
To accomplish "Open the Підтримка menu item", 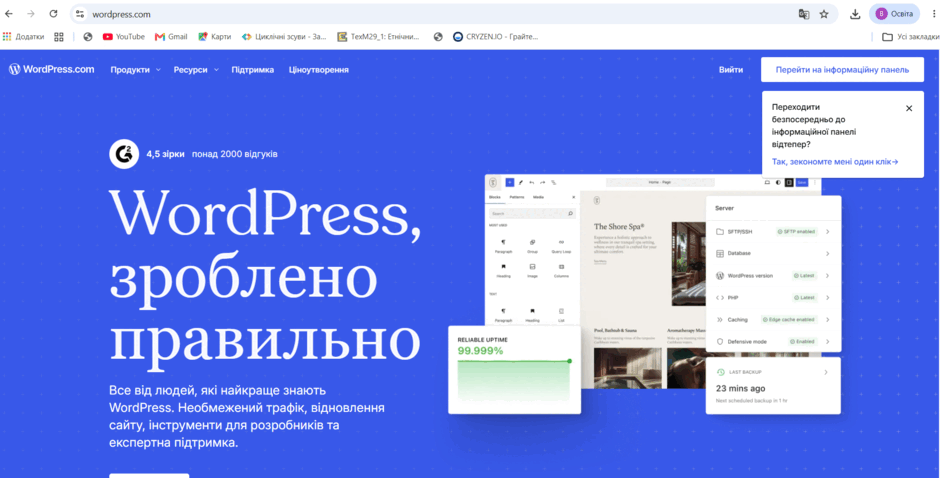I will (x=252, y=70).
